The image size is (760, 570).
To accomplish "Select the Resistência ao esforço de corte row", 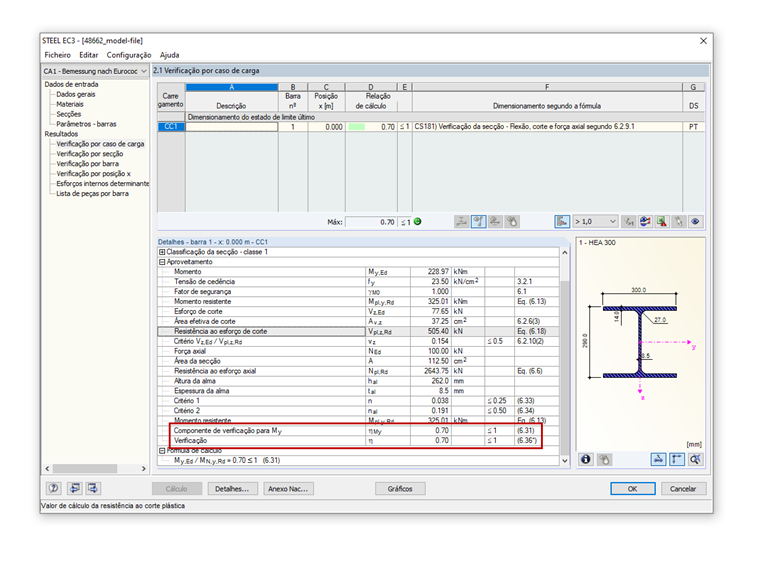I will tap(358, 332).
